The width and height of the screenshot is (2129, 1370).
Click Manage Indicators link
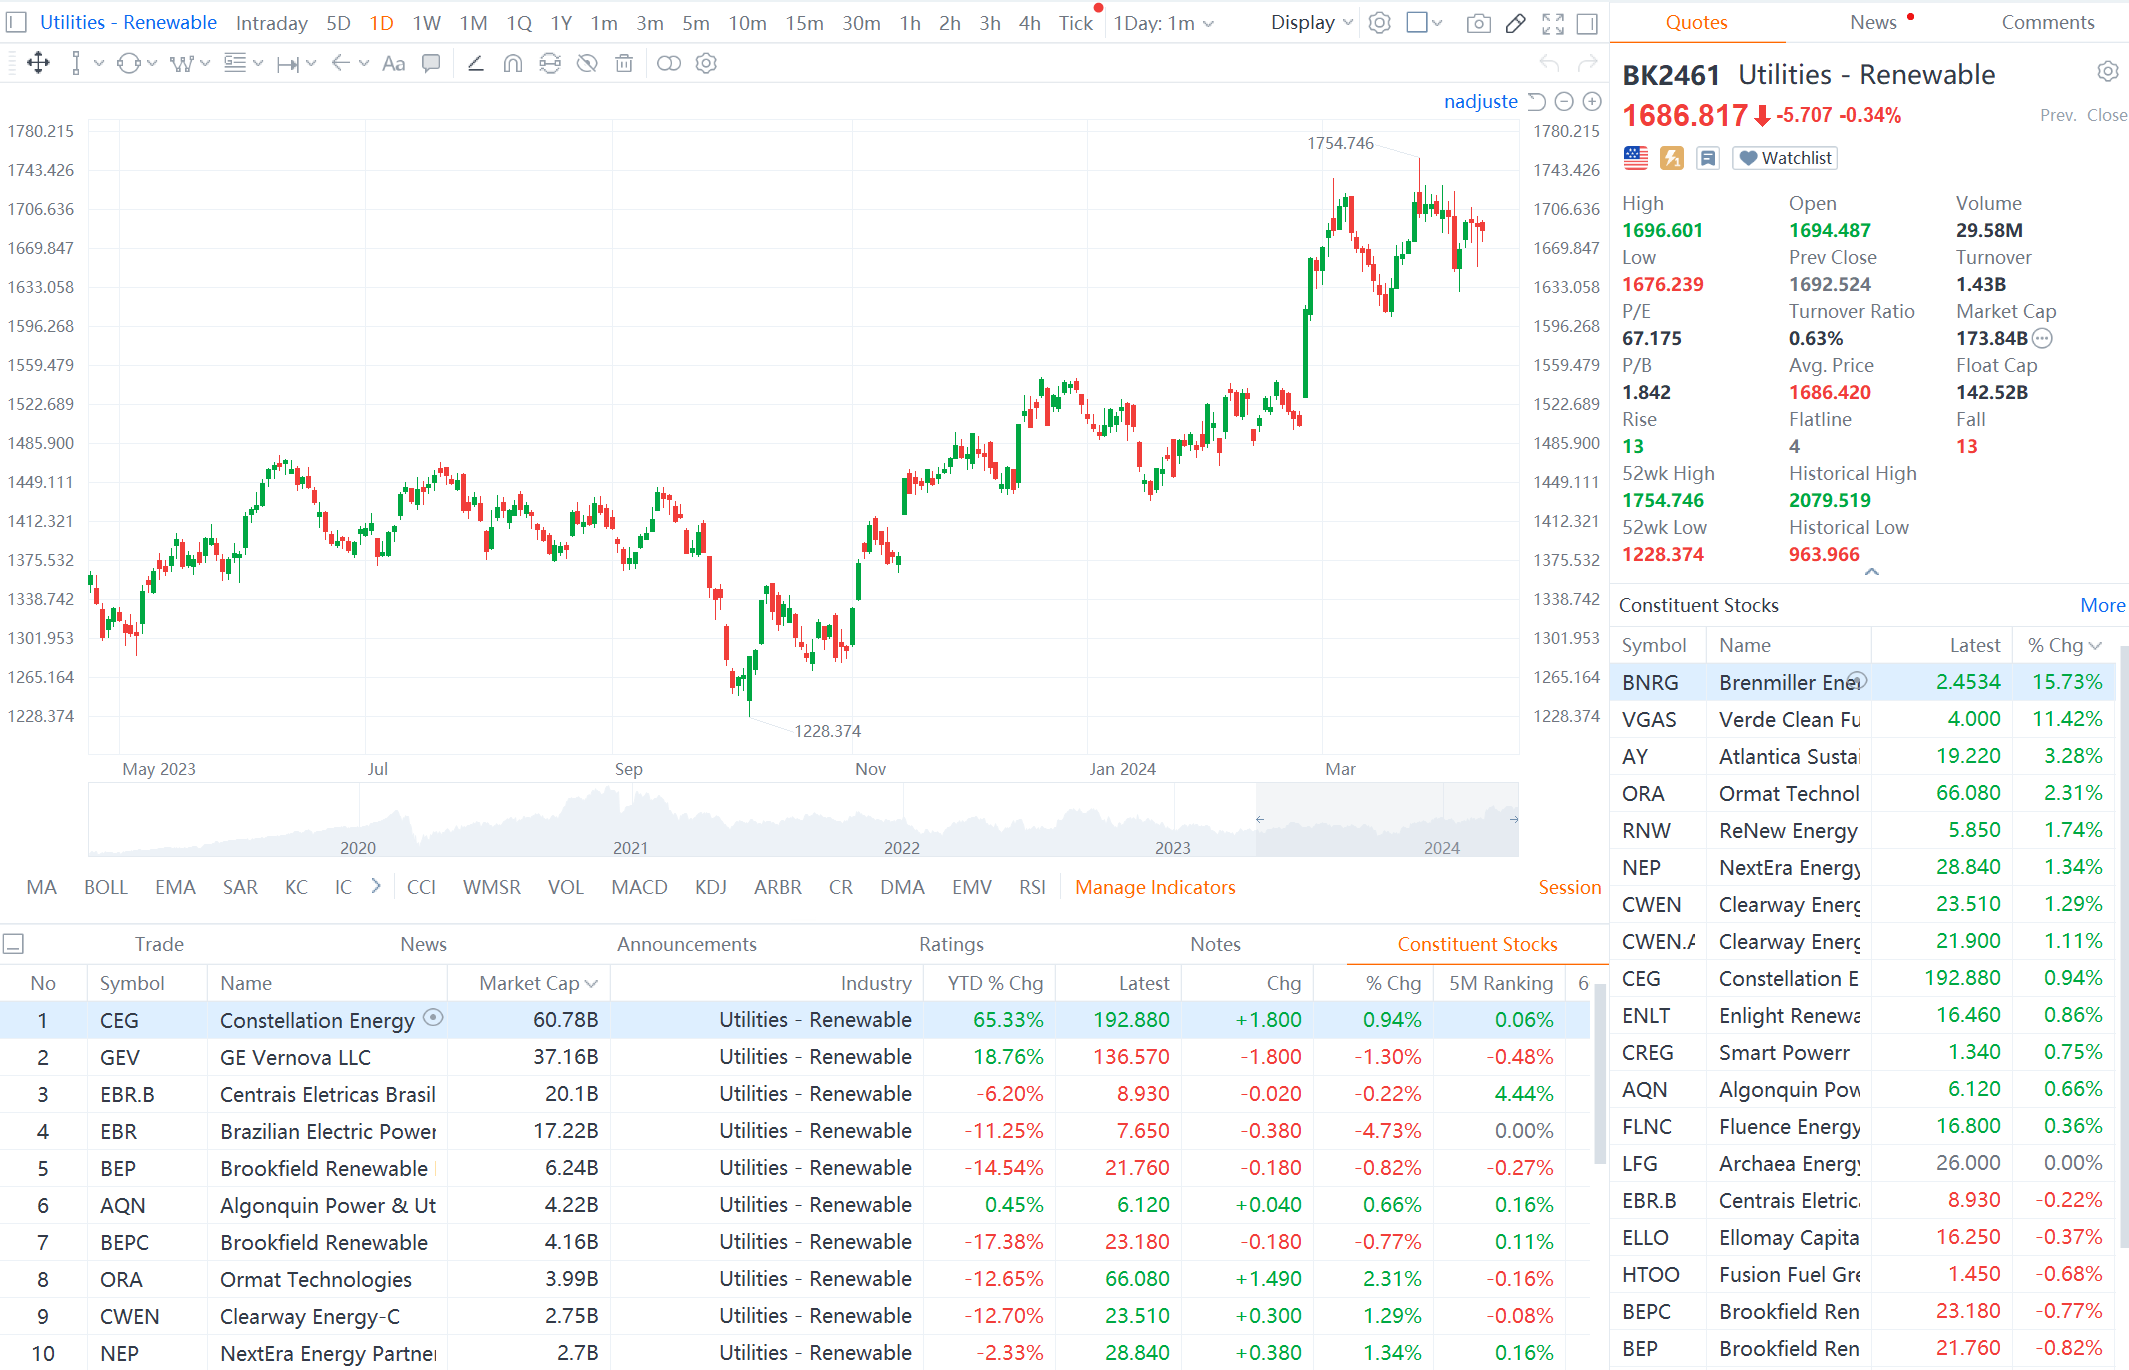[x=1155, y=887]
